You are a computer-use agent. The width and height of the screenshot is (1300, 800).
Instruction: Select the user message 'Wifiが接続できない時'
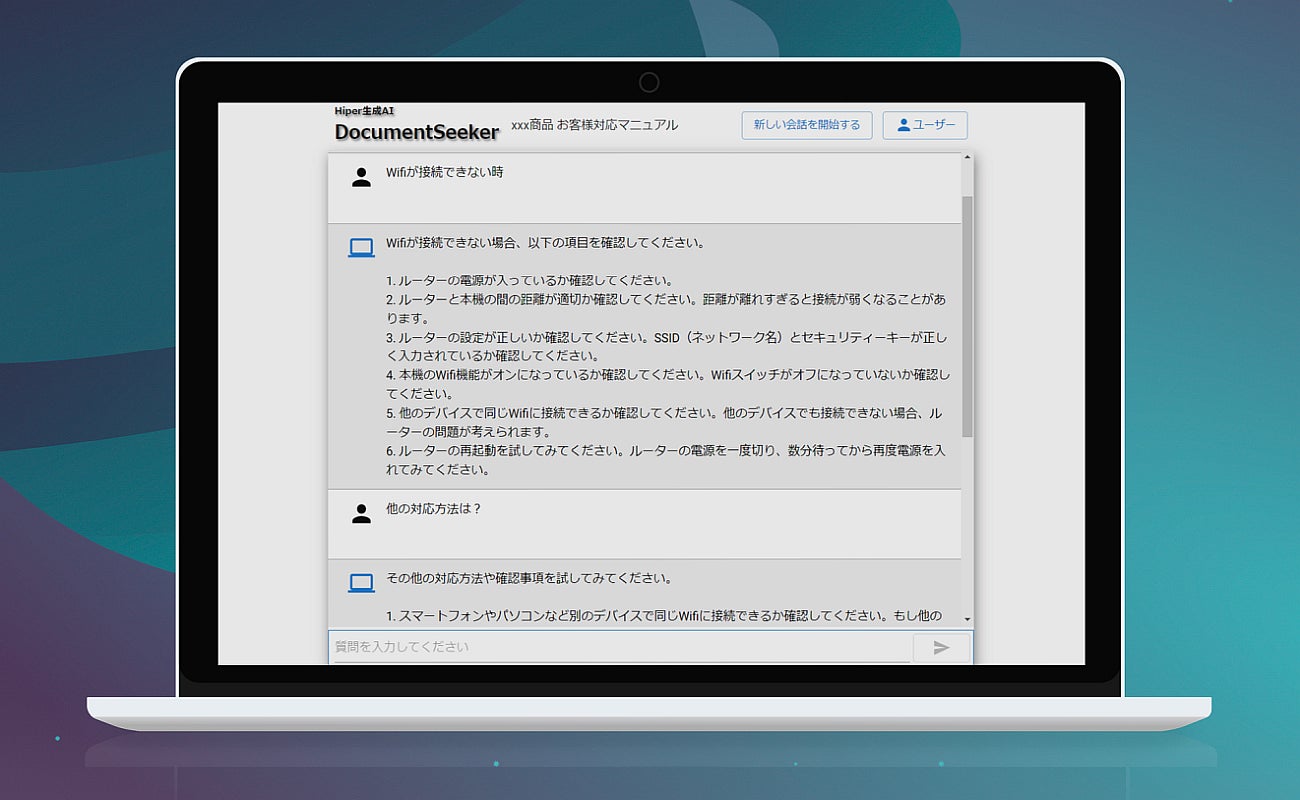point(445,172)
